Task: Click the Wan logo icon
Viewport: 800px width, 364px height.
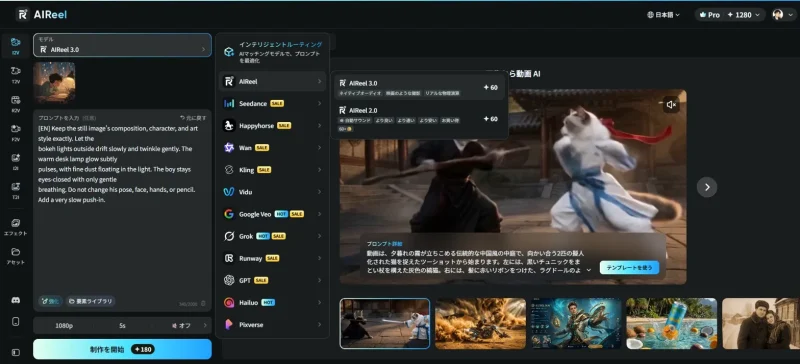Action: coord(229,148)
